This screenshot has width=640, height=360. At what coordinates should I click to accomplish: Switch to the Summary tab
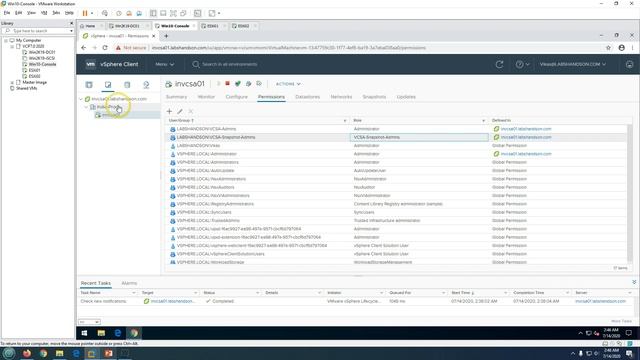tap(176, 97)
